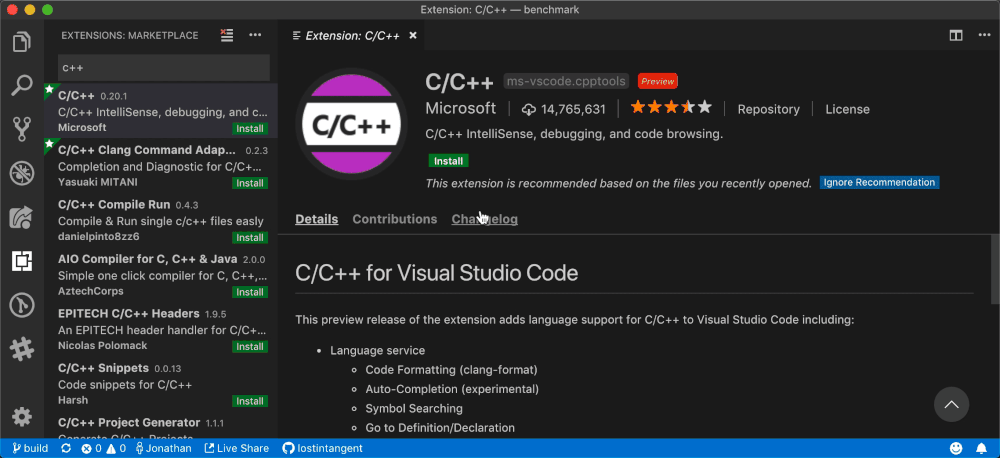Viewport: 1000px width, 458px height.
Task: Open the Repository link
Action: point(768,109)
